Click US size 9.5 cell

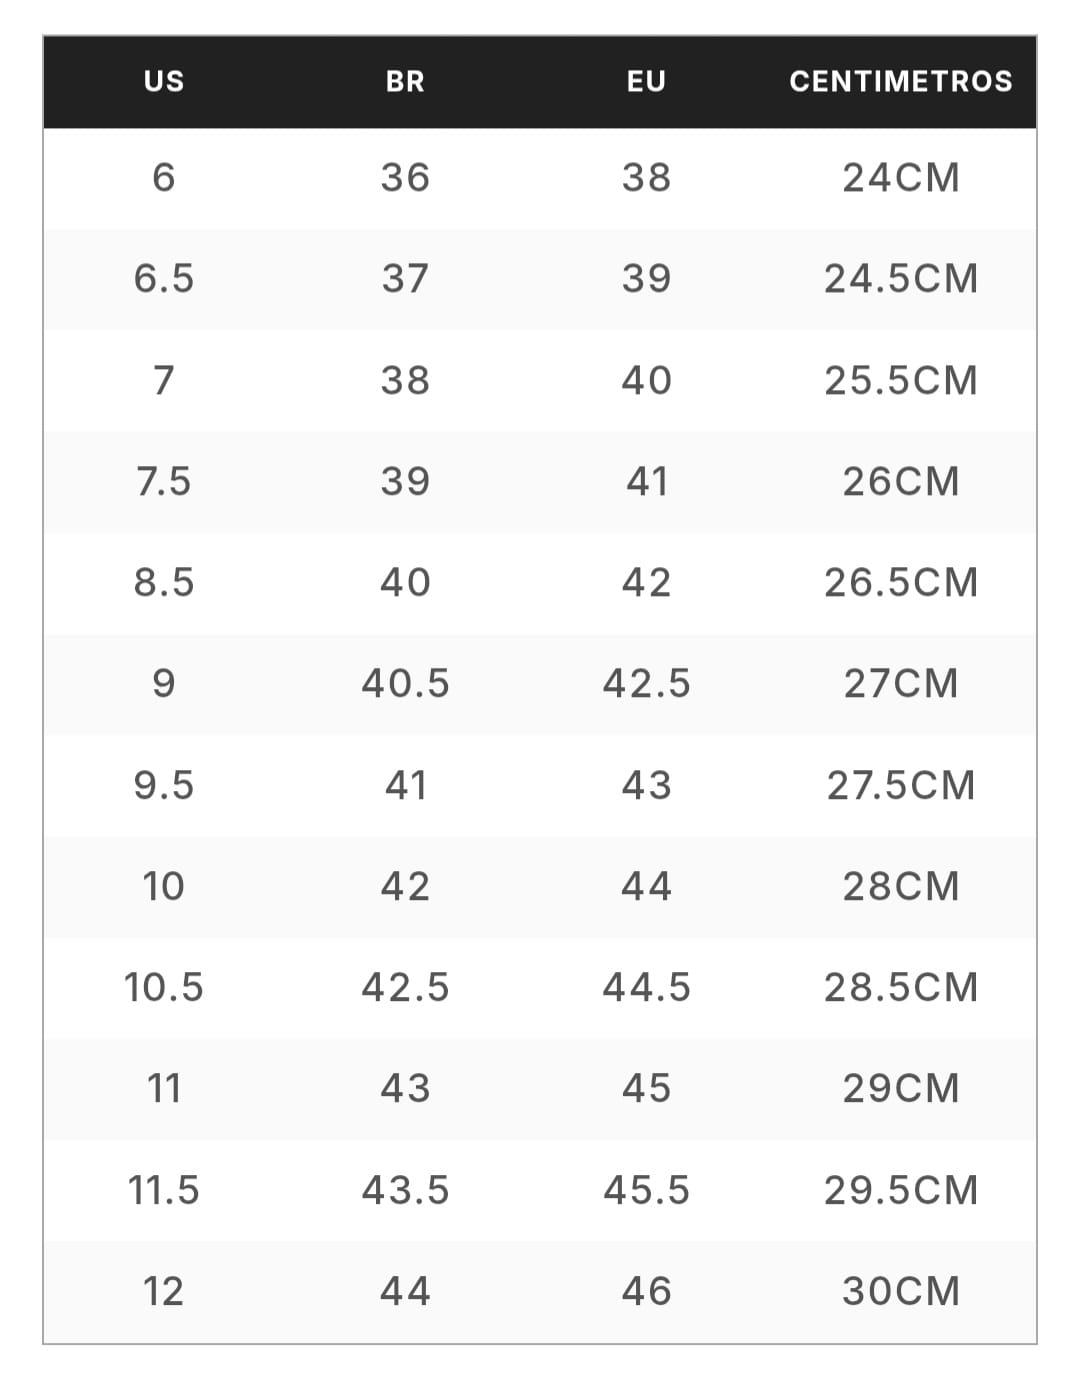coord(164,785)
